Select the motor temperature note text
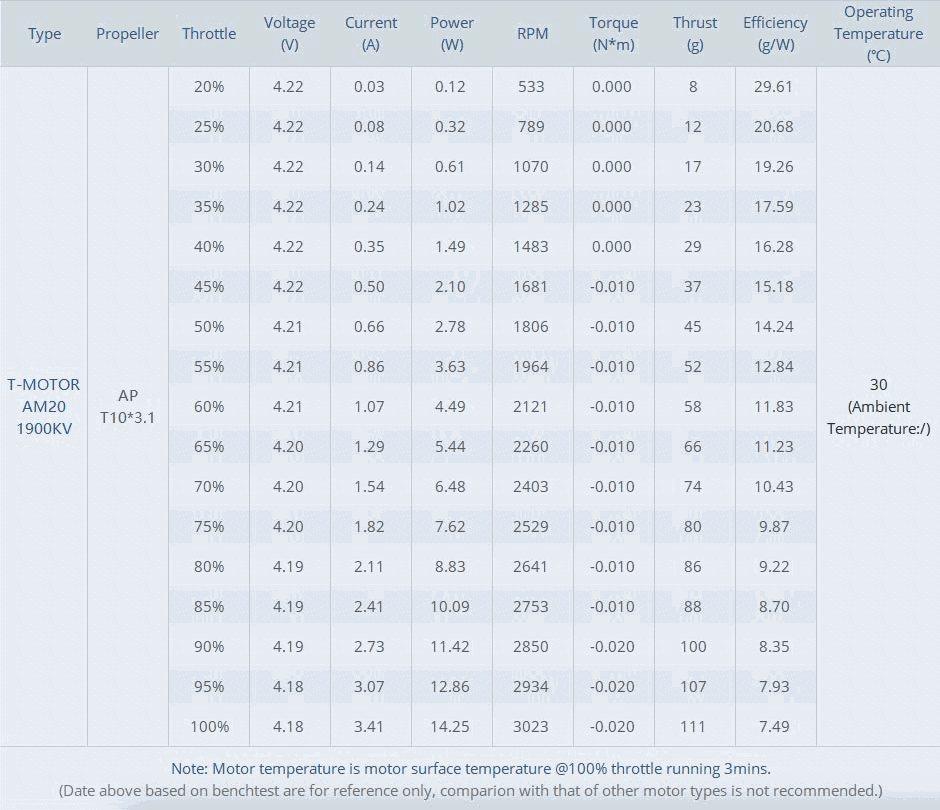This screenshot has width=940, height=810. 471,769
